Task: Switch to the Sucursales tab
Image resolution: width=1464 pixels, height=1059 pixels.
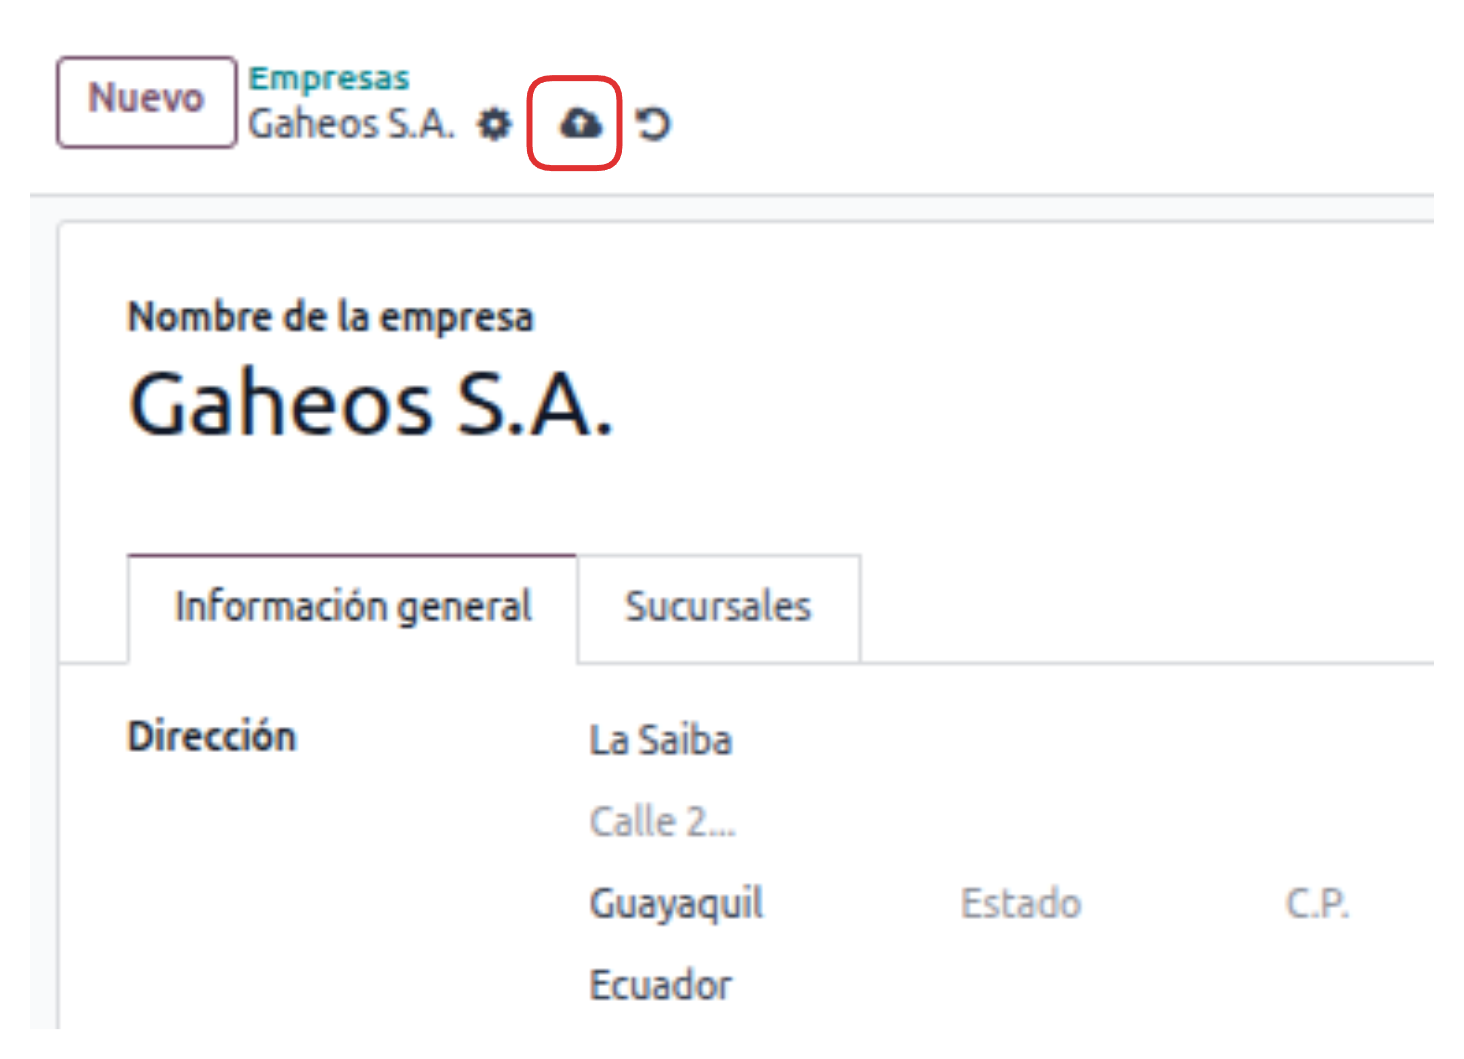Action: click(x=718, y=607)
